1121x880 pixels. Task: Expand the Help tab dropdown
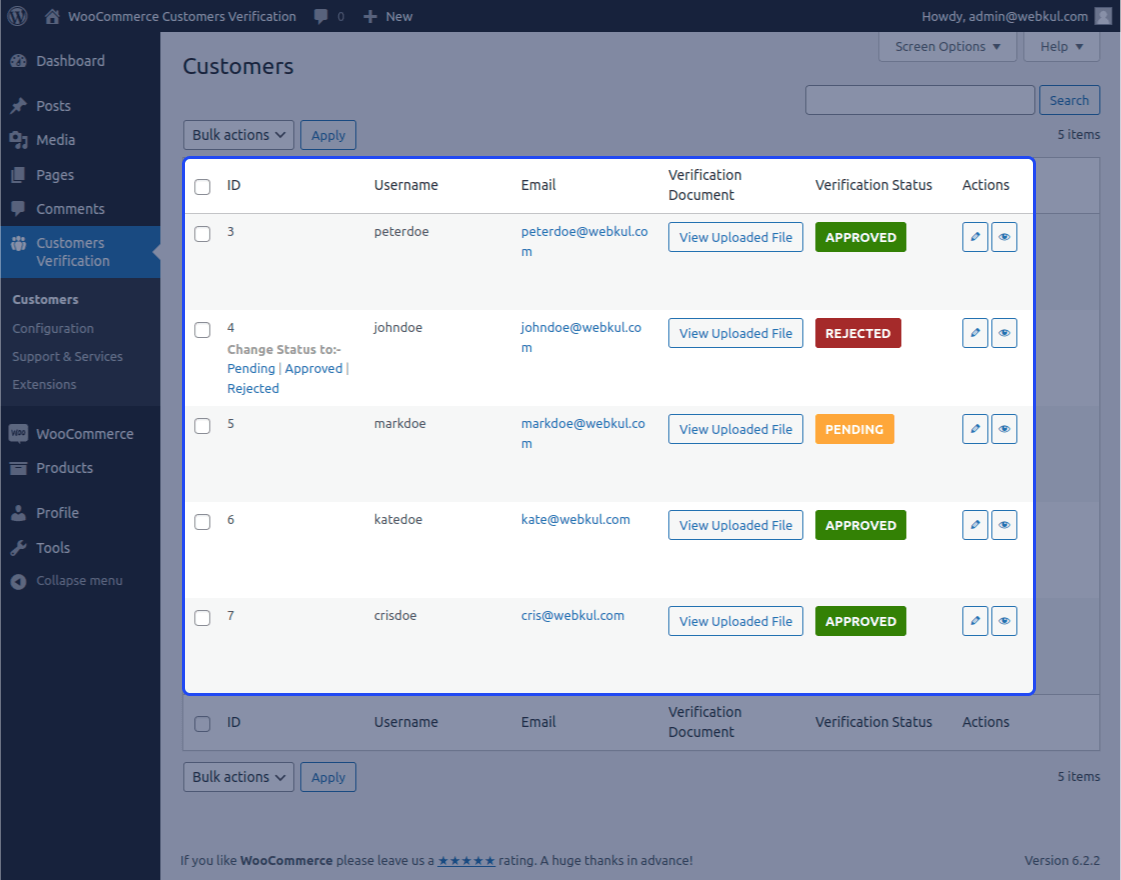(x=1062, y=46)
